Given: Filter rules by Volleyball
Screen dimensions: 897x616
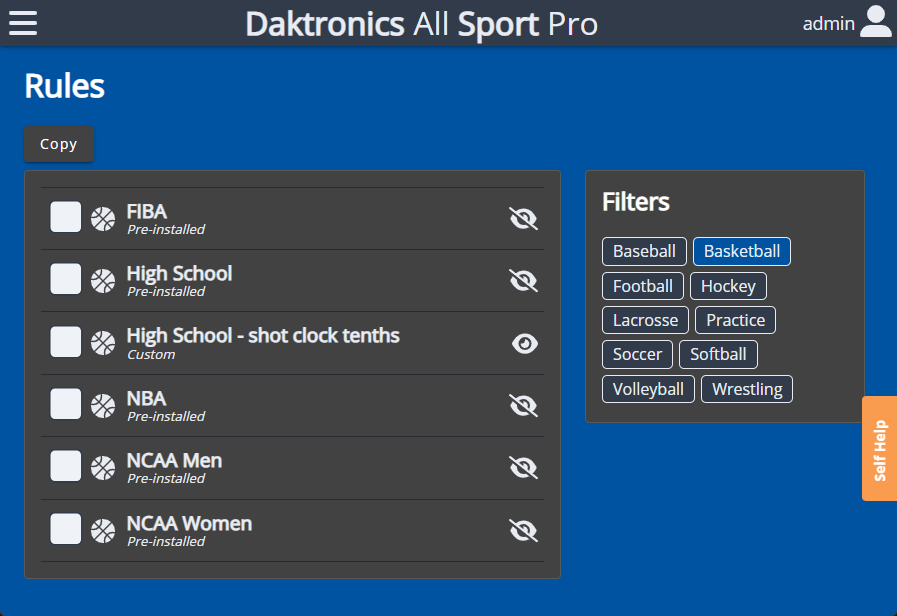Looking at the screenshot, I should coord(648,389).
